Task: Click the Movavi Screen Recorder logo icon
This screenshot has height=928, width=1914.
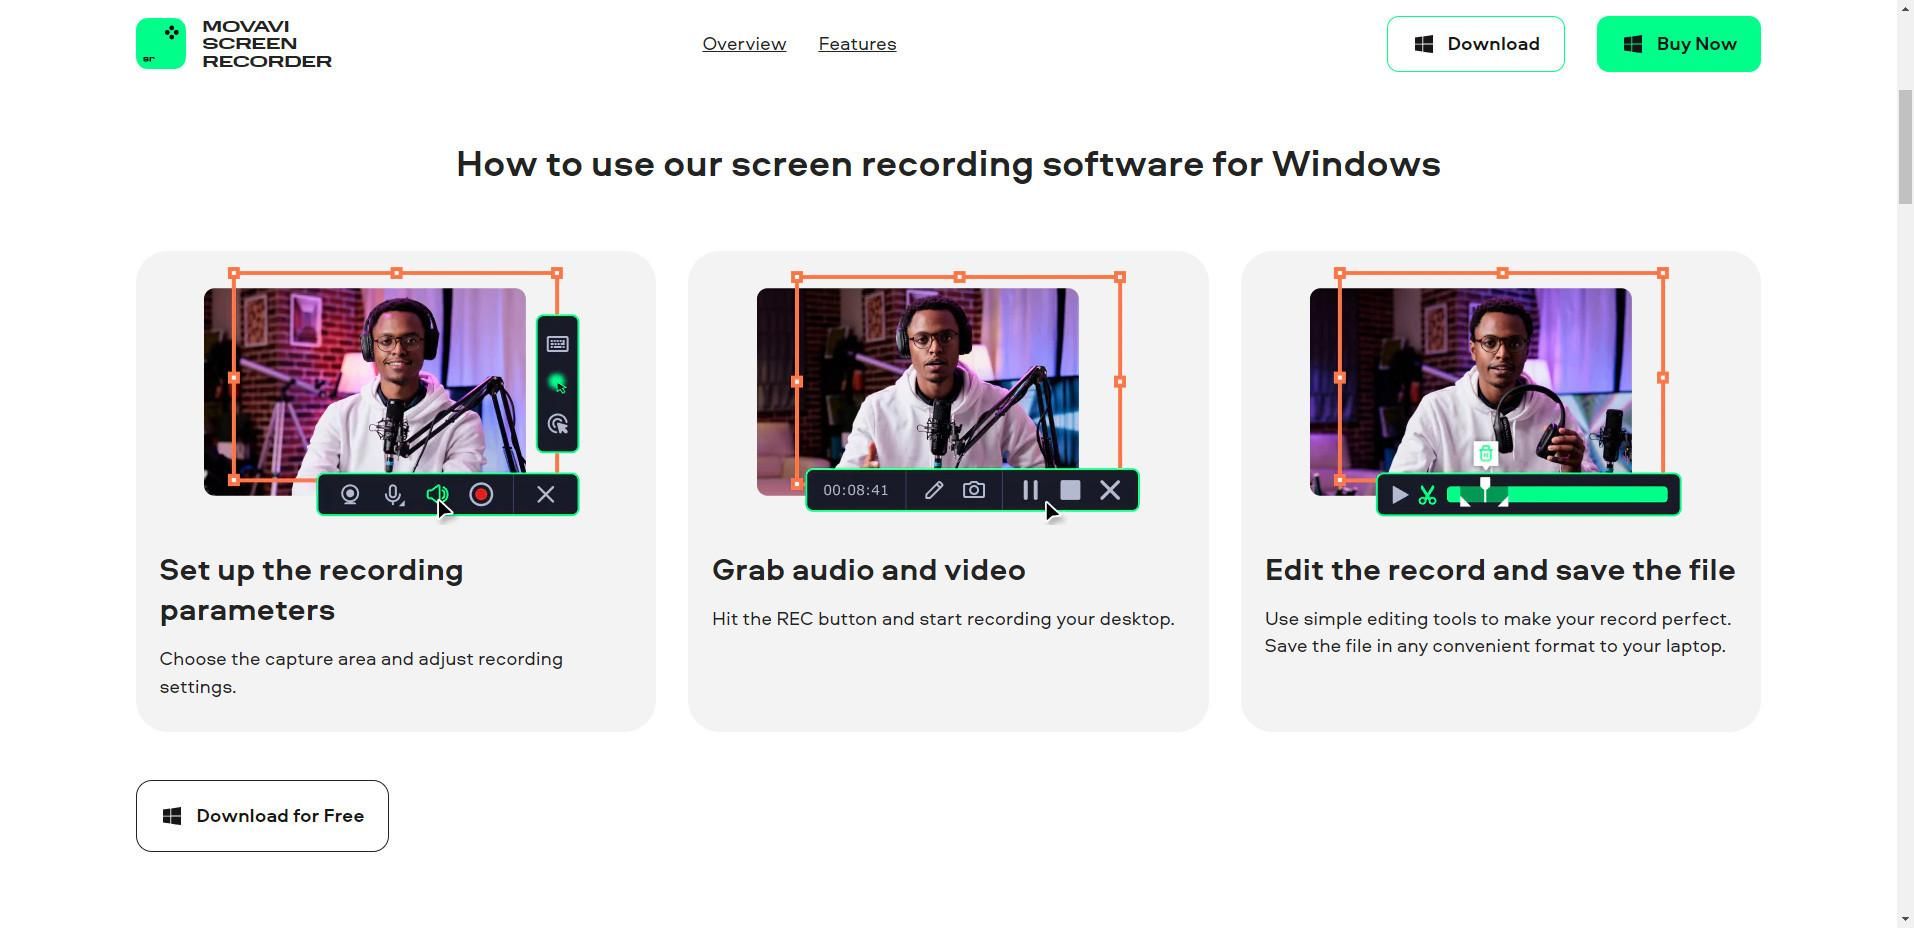Action: pos(161,43)
